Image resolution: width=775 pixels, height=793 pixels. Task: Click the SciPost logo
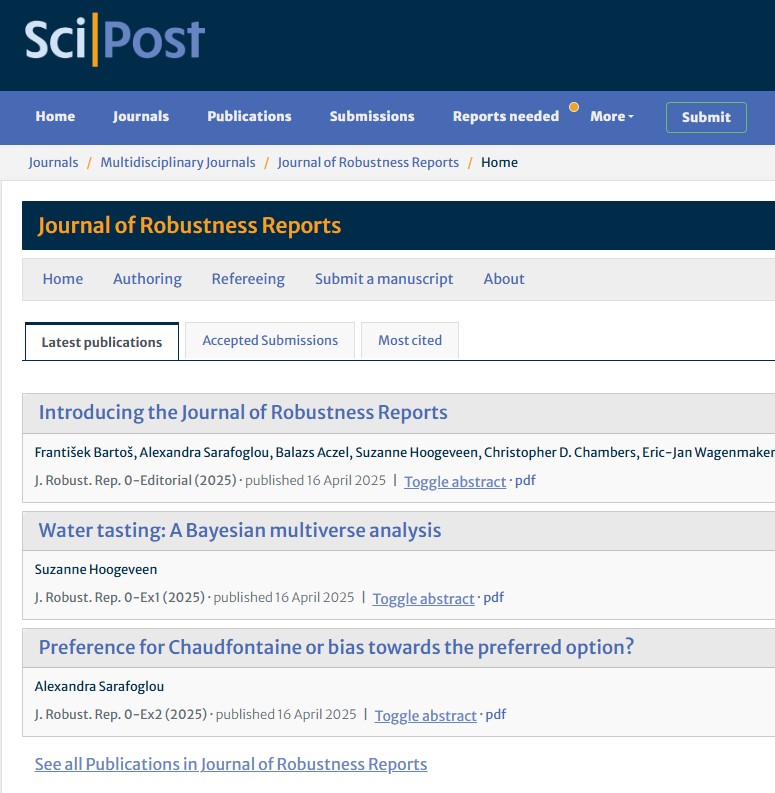point(115,39)
